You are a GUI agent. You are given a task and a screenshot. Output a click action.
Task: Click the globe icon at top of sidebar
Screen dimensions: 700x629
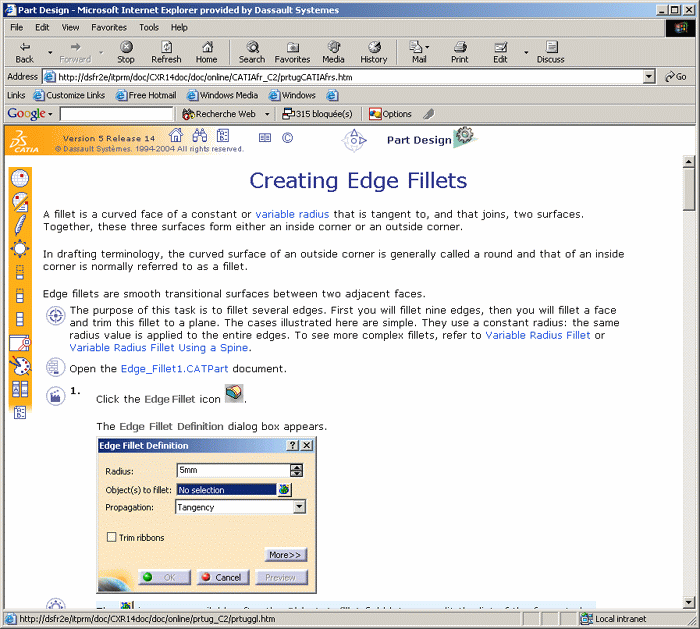click(x=20, y=179)
